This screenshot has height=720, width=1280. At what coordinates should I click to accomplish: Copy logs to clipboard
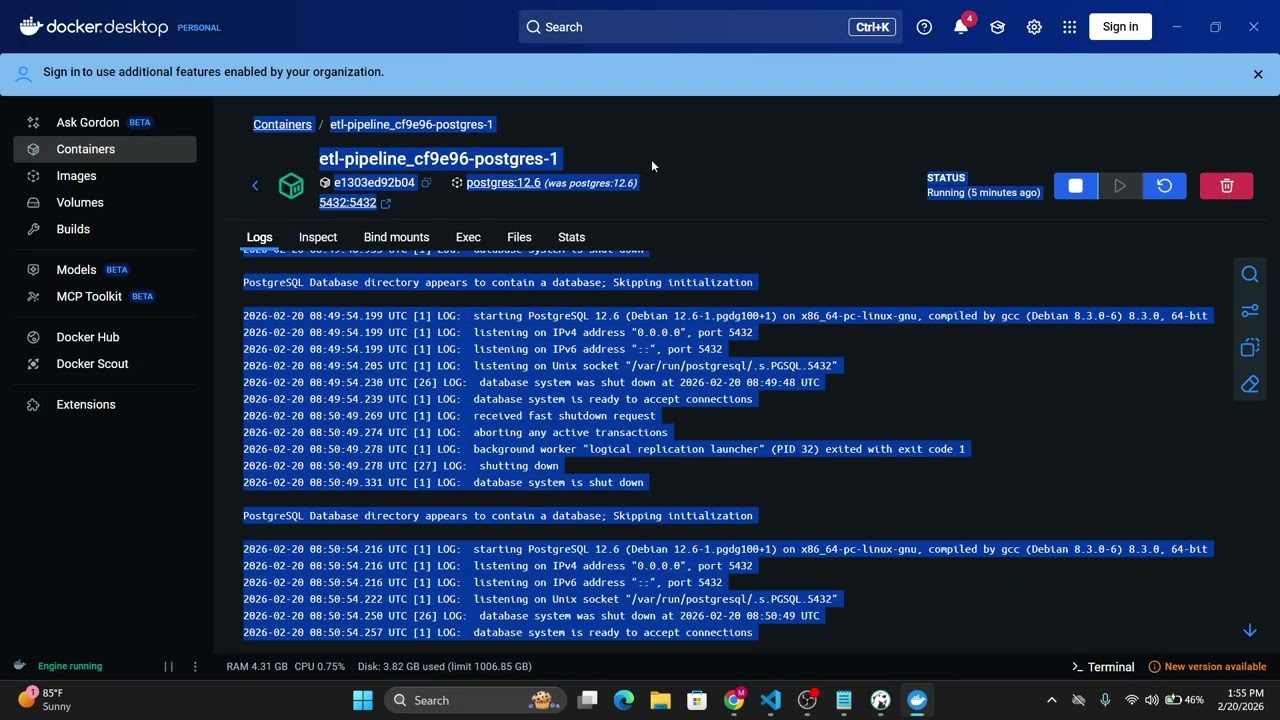click(x=1250, y=348)
